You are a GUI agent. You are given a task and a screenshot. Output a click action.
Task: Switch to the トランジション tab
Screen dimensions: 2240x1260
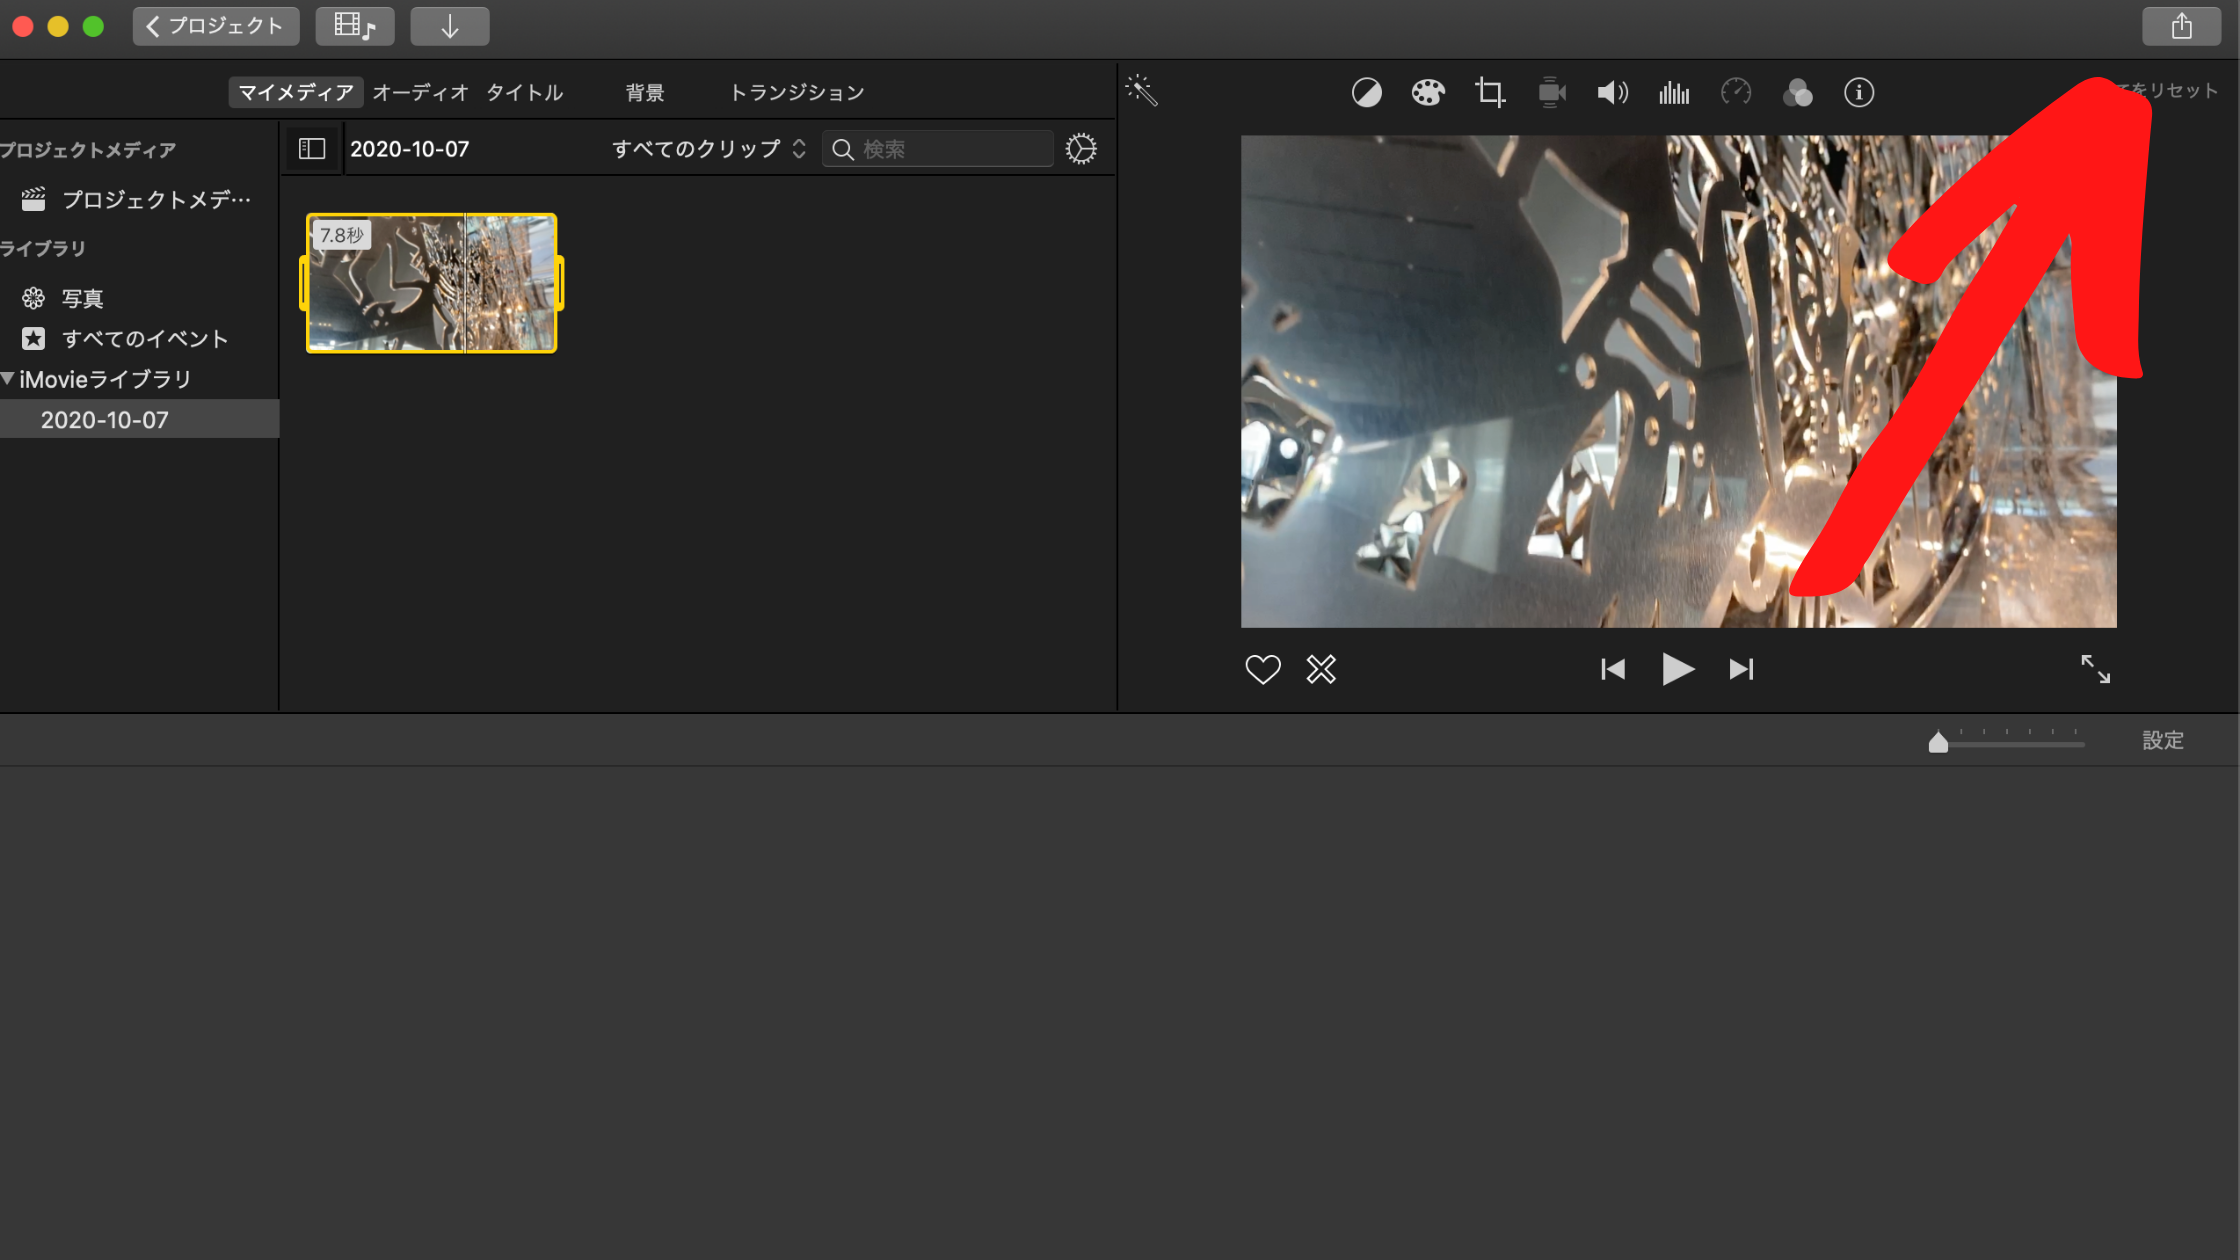click(797, 92)
